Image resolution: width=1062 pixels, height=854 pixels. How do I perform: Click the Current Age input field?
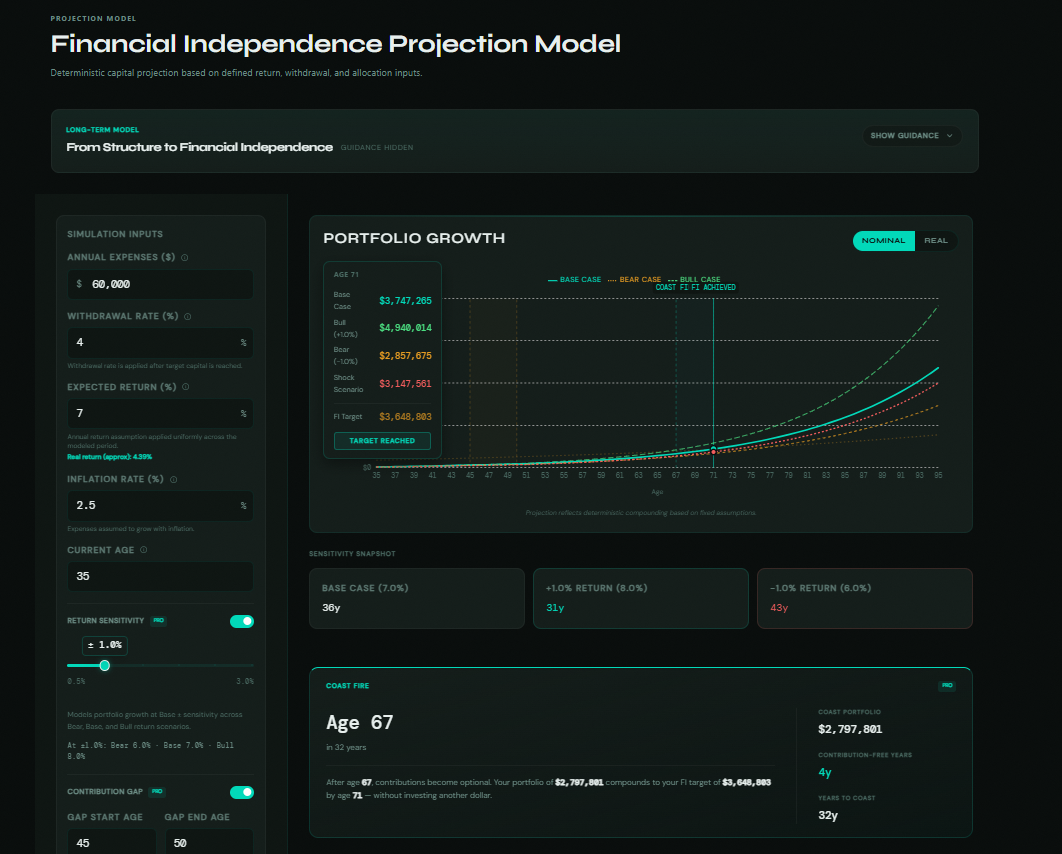tap(161, 576)
